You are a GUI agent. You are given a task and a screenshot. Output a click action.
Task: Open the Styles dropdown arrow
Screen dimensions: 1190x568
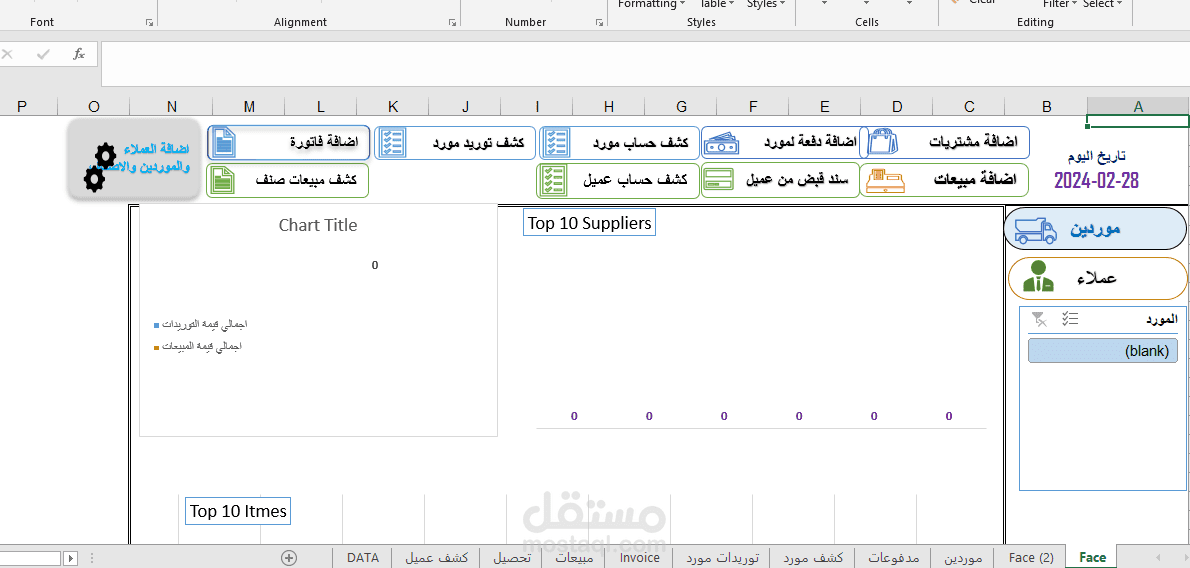(767, 5)
